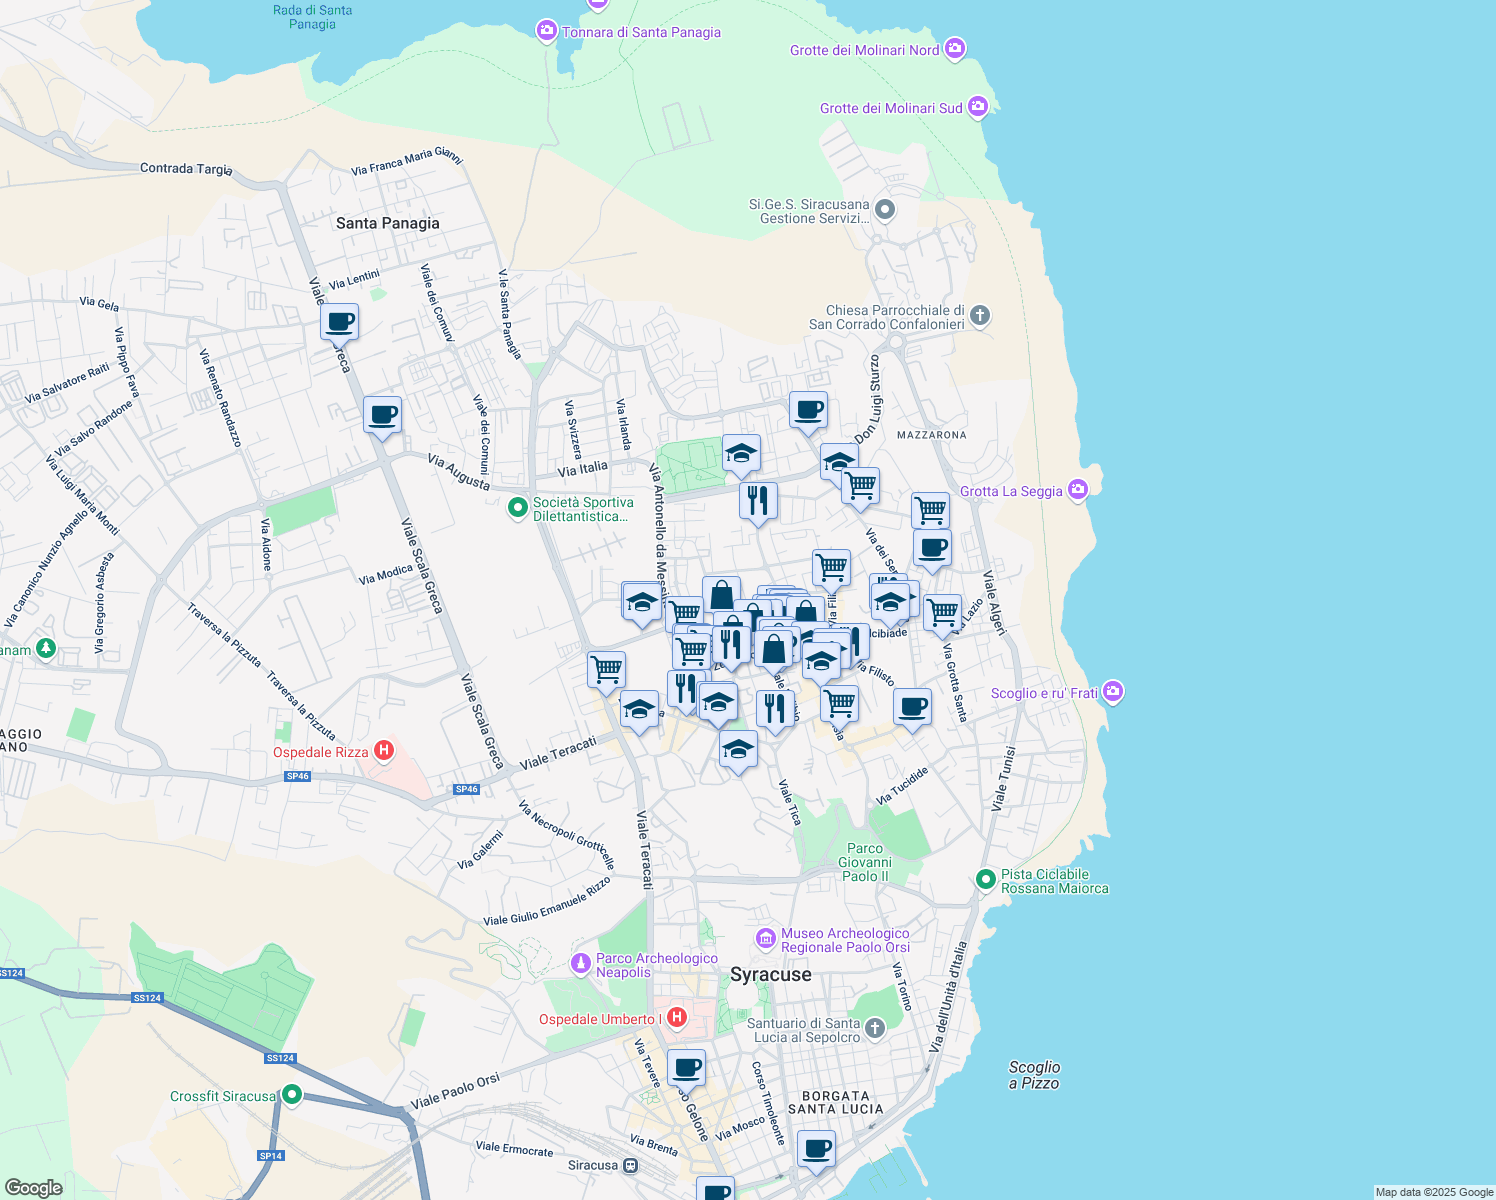This screenshot has width=1496, height=1200.
Task: Click the Ospedale Rizza hospital icon
Action: coord(384,751)
